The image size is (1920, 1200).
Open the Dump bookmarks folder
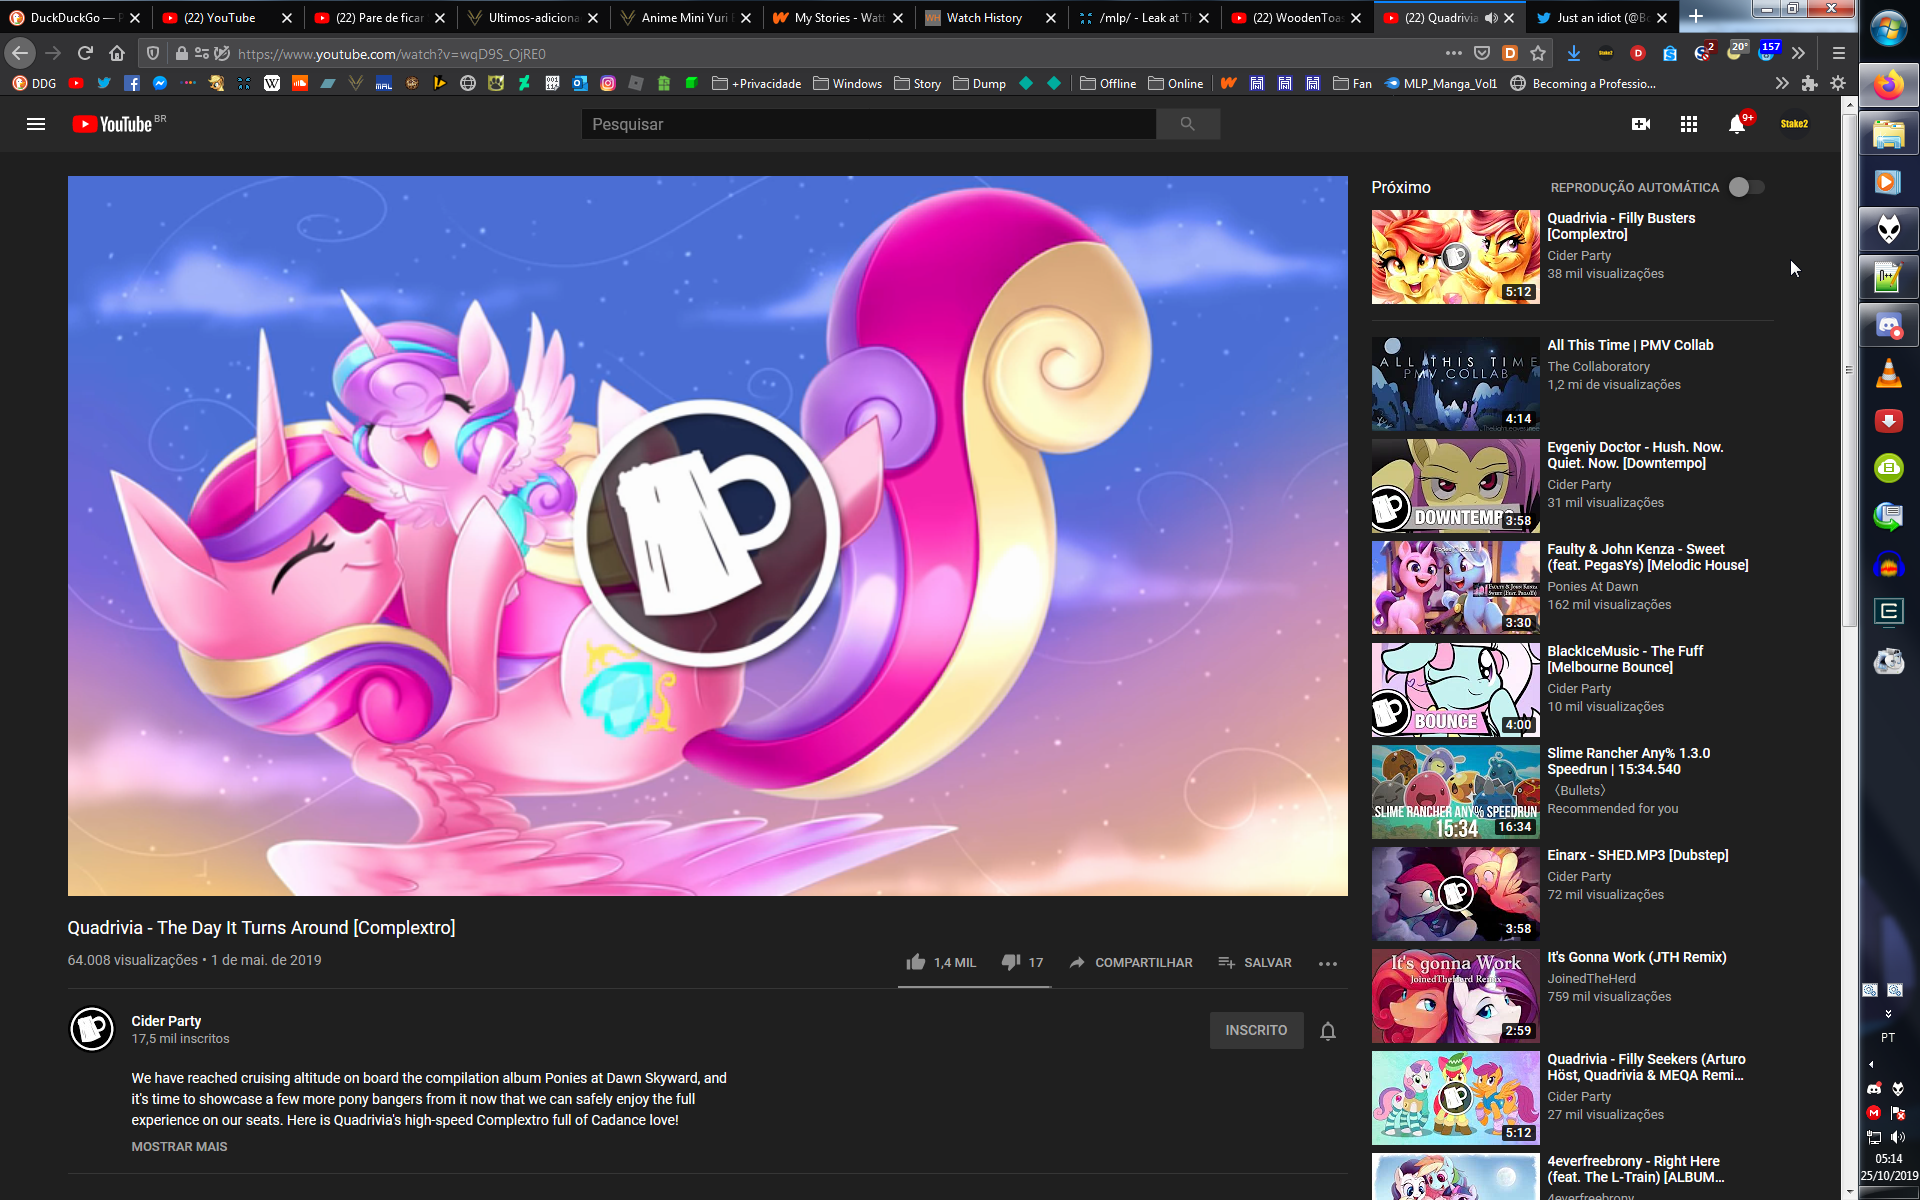point(980,84)
